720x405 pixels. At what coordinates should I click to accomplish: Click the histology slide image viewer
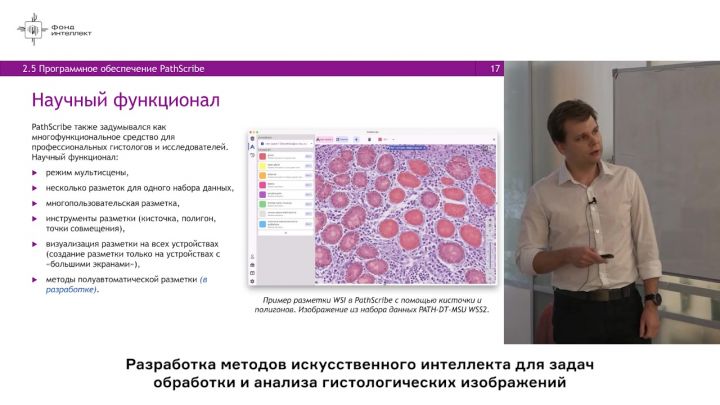(405, 215)
